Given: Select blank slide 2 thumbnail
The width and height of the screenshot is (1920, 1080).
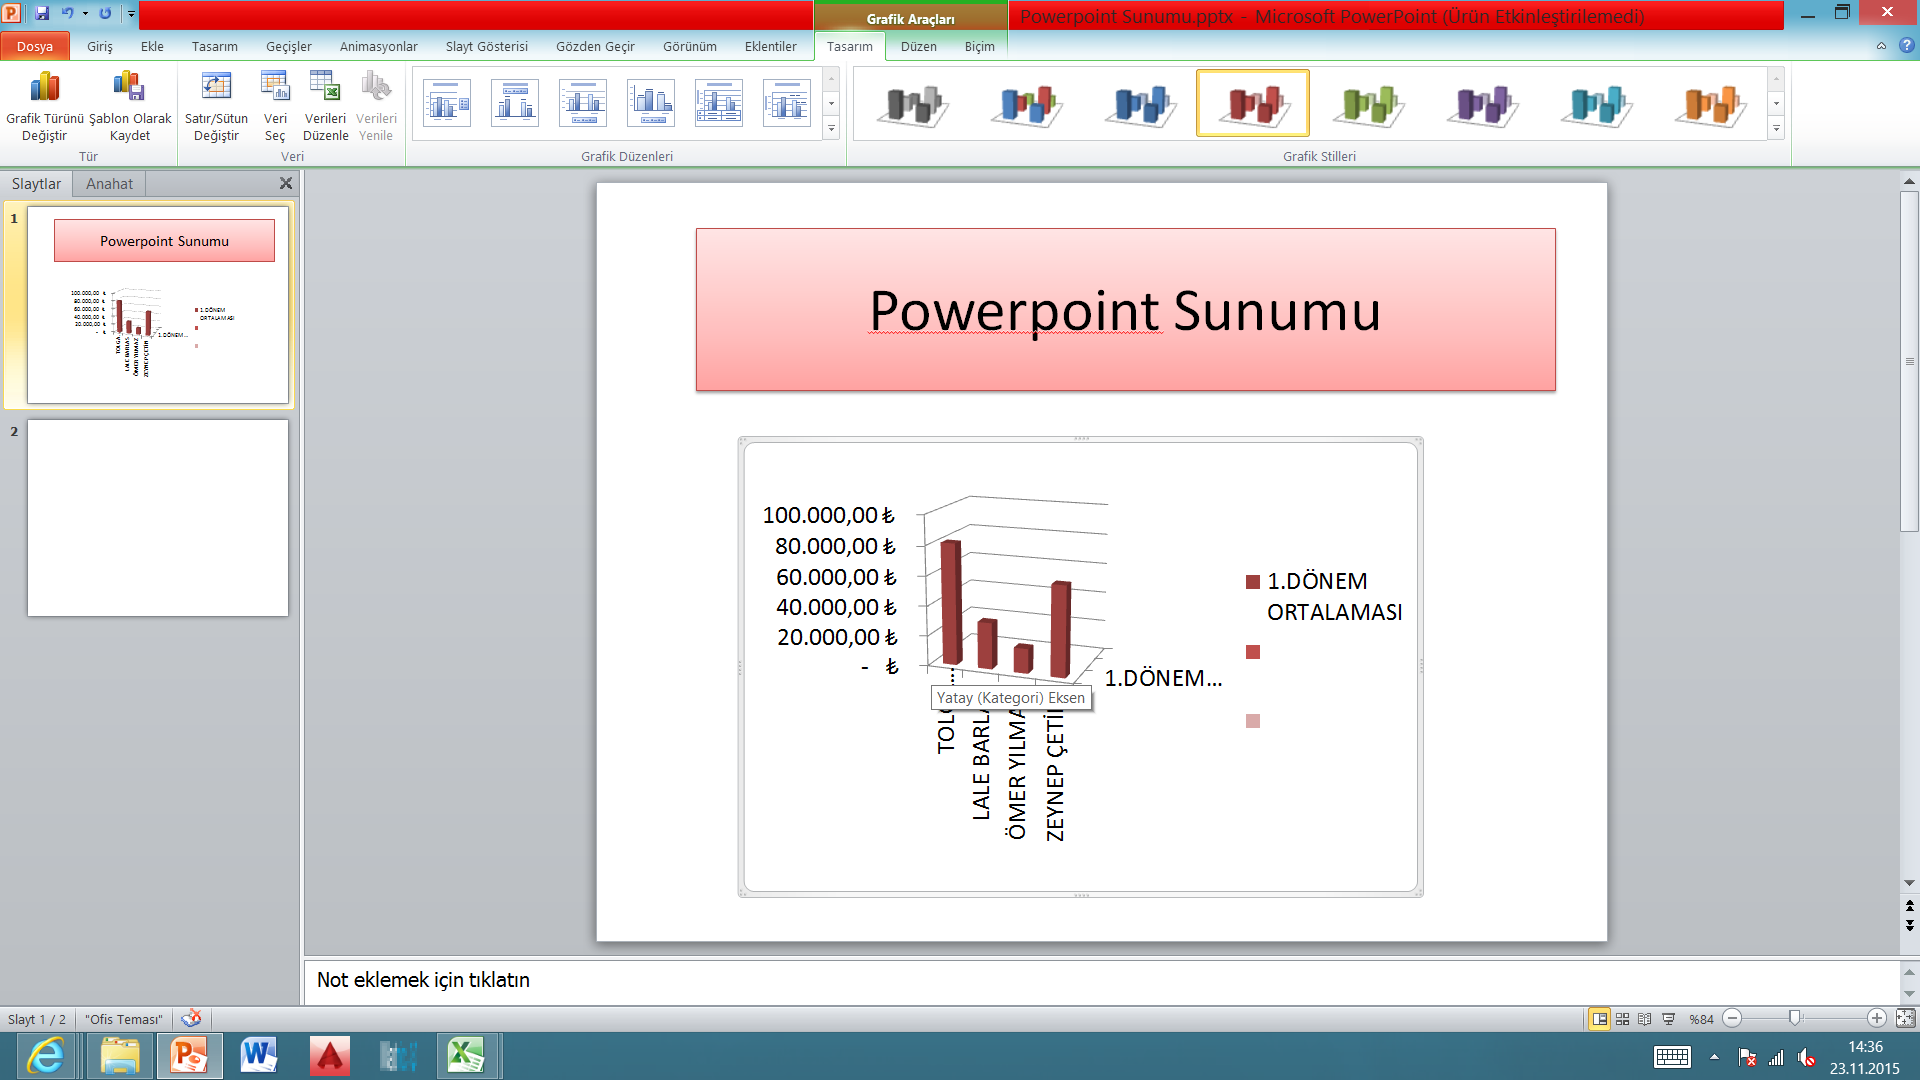Looking at the screenshot, I should point(158,518).
